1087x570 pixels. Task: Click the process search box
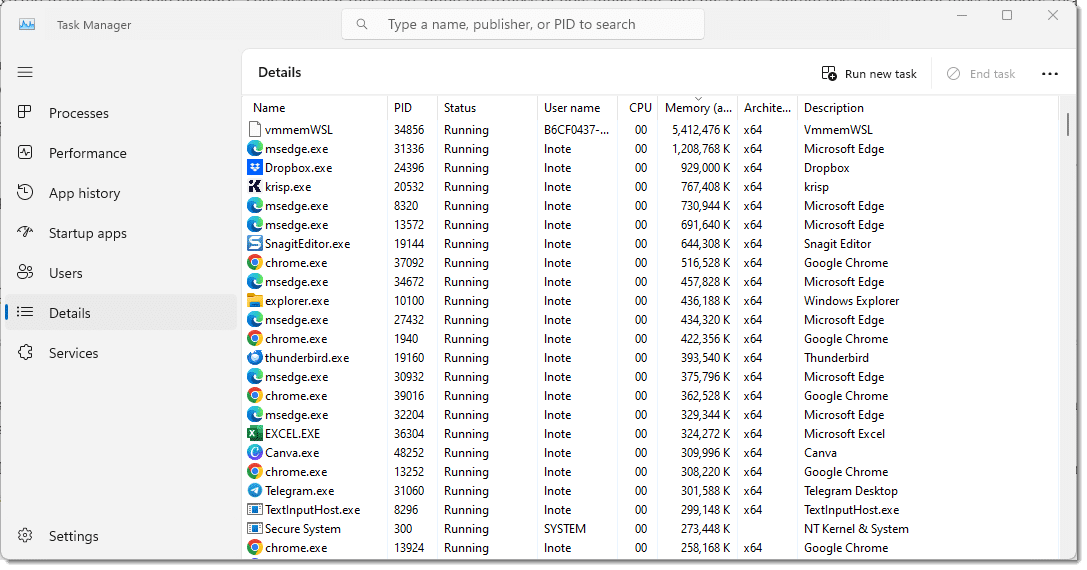523,24
